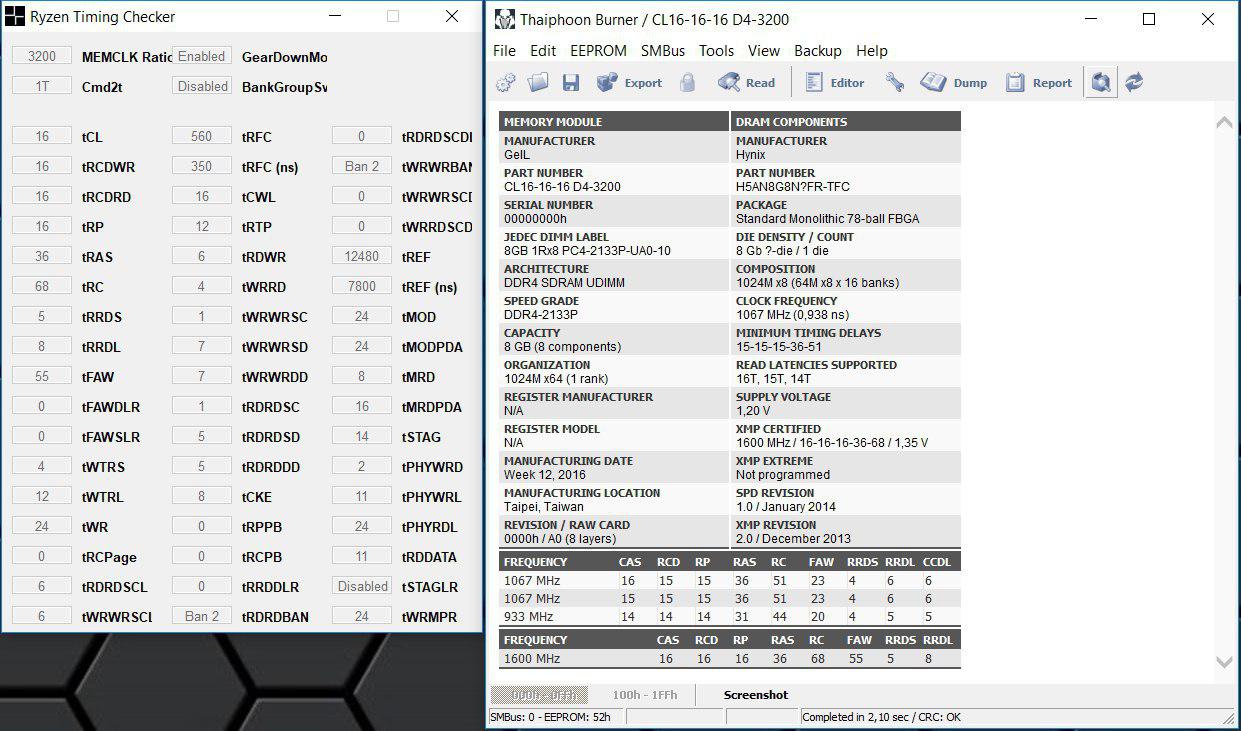Click the padlock write-protection icon
Image resolution: width=1241 pixels, height=731 pixels.
[687, 83]
